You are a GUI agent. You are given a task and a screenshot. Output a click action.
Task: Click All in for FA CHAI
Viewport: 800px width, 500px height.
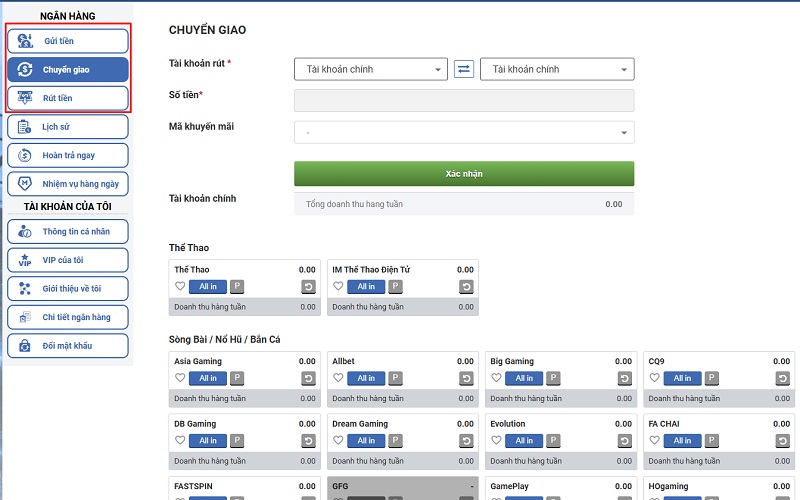point(682,441)
